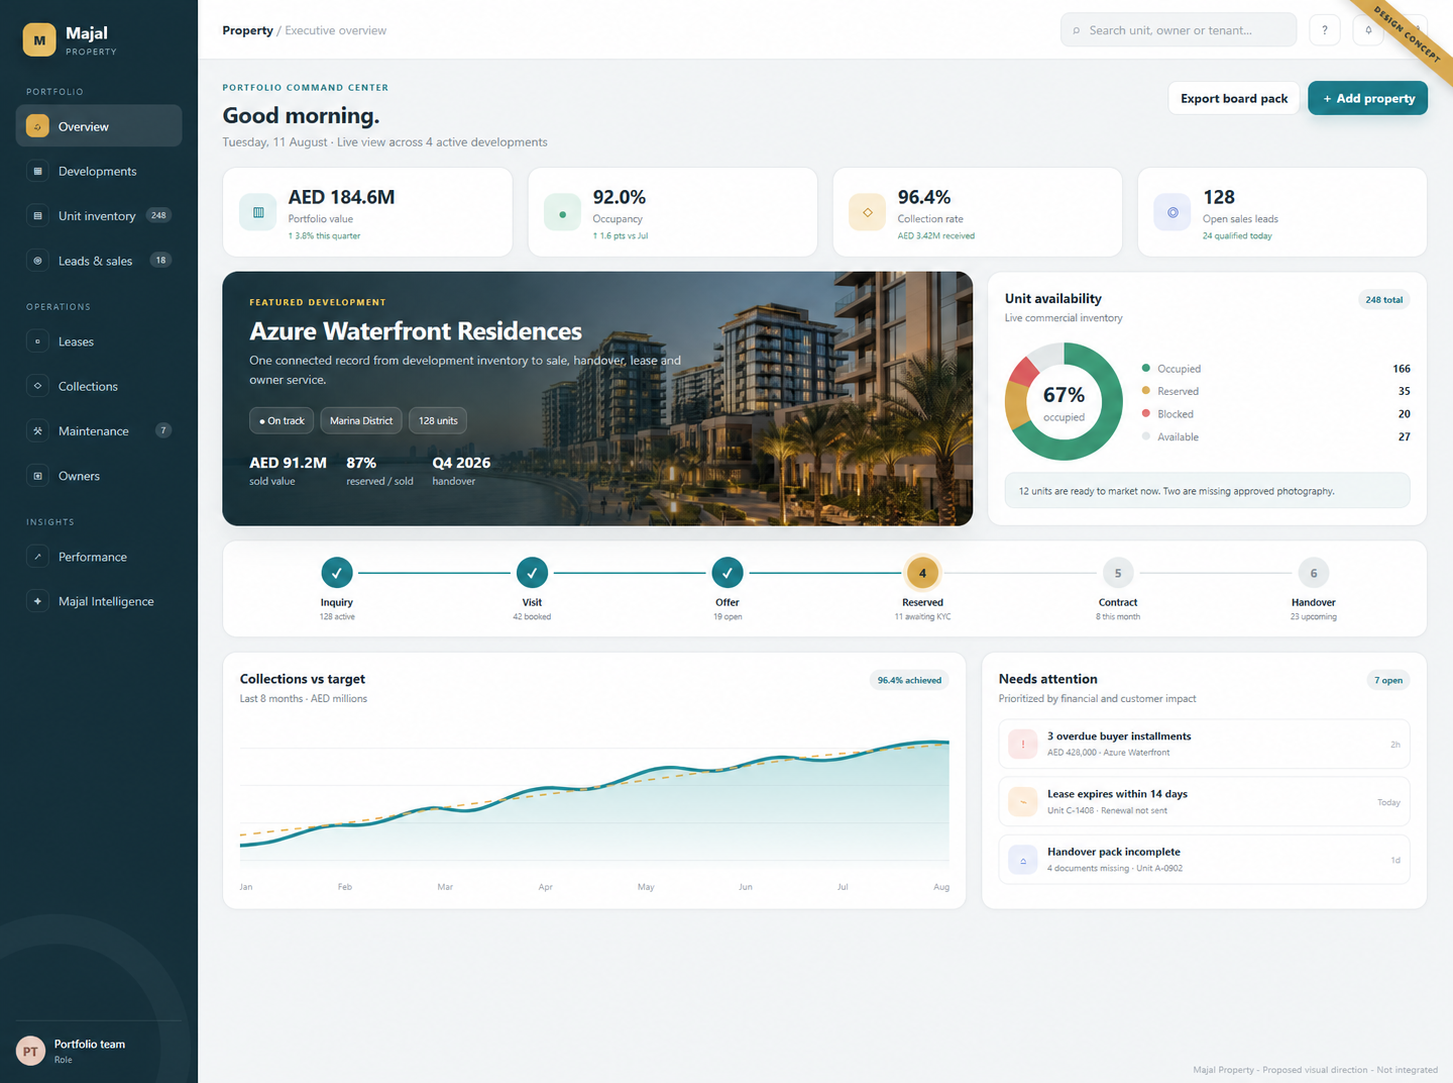
Task: Click the 248 total badge
Action: 1384,300
